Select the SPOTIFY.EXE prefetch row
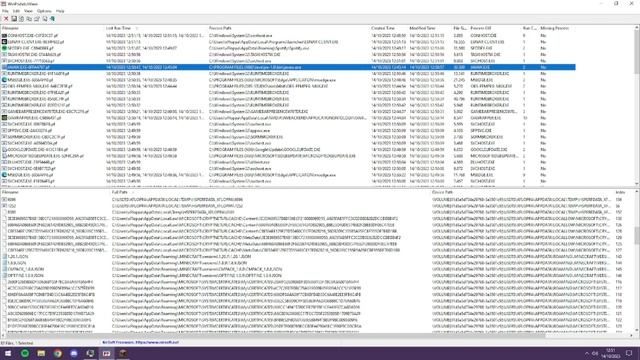 coord(288,48)
